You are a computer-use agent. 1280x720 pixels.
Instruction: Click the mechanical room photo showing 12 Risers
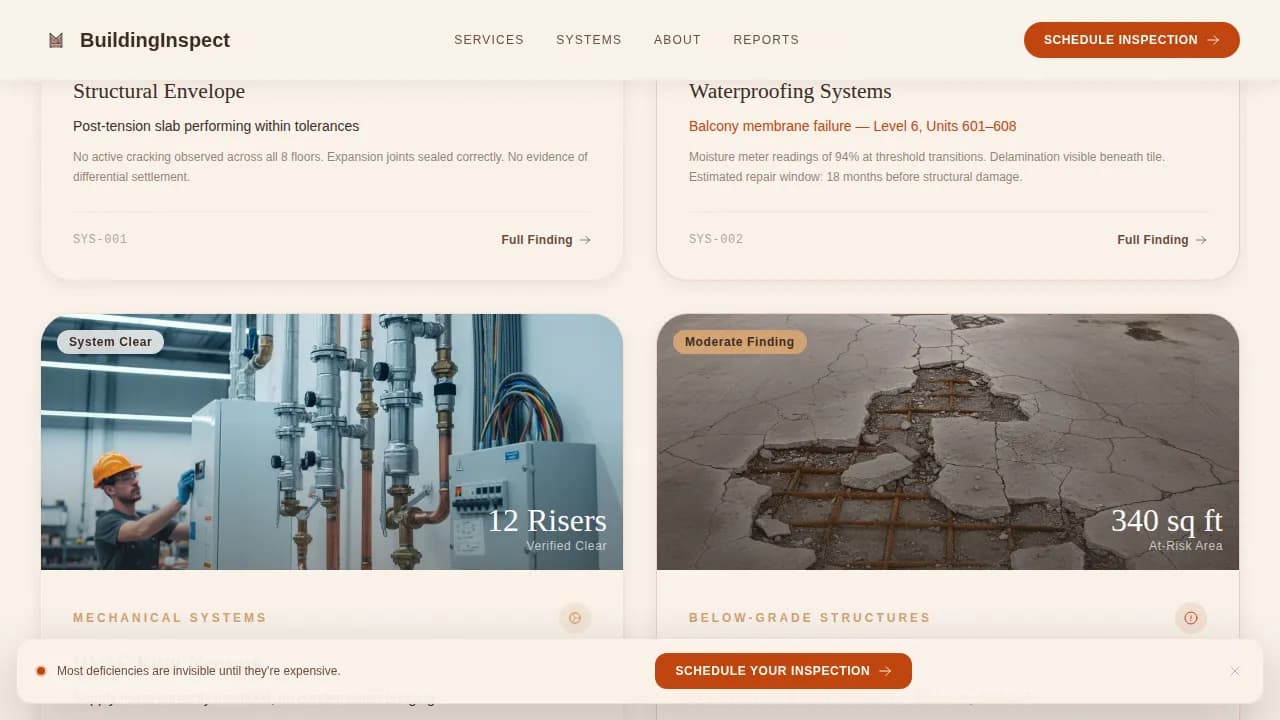click(x=331, y=441)
